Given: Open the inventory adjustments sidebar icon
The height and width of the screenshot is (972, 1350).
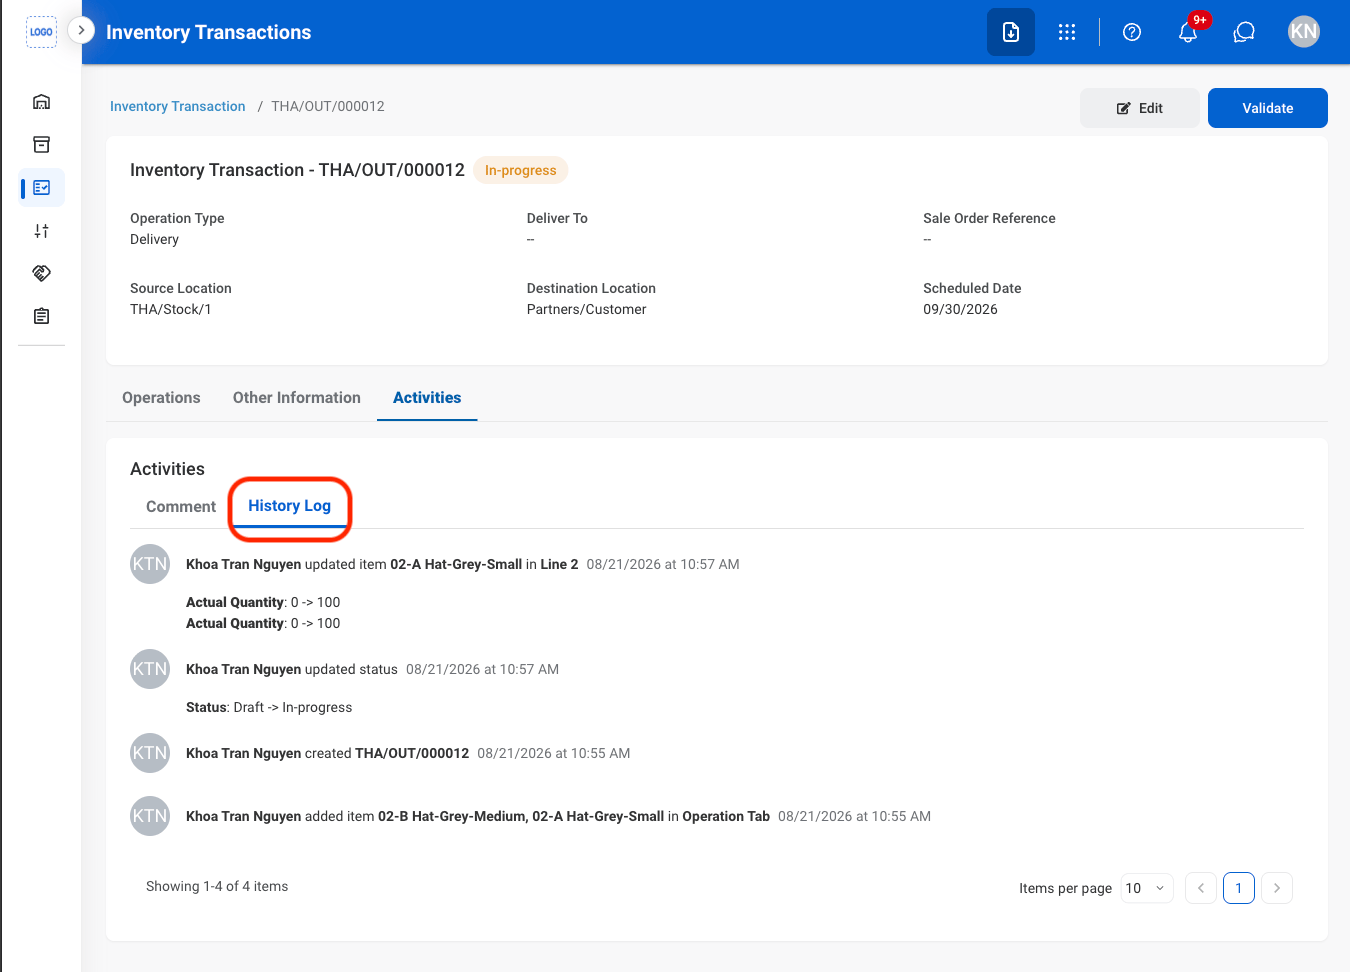Looking at the screenshot, I should coord(41,231).
